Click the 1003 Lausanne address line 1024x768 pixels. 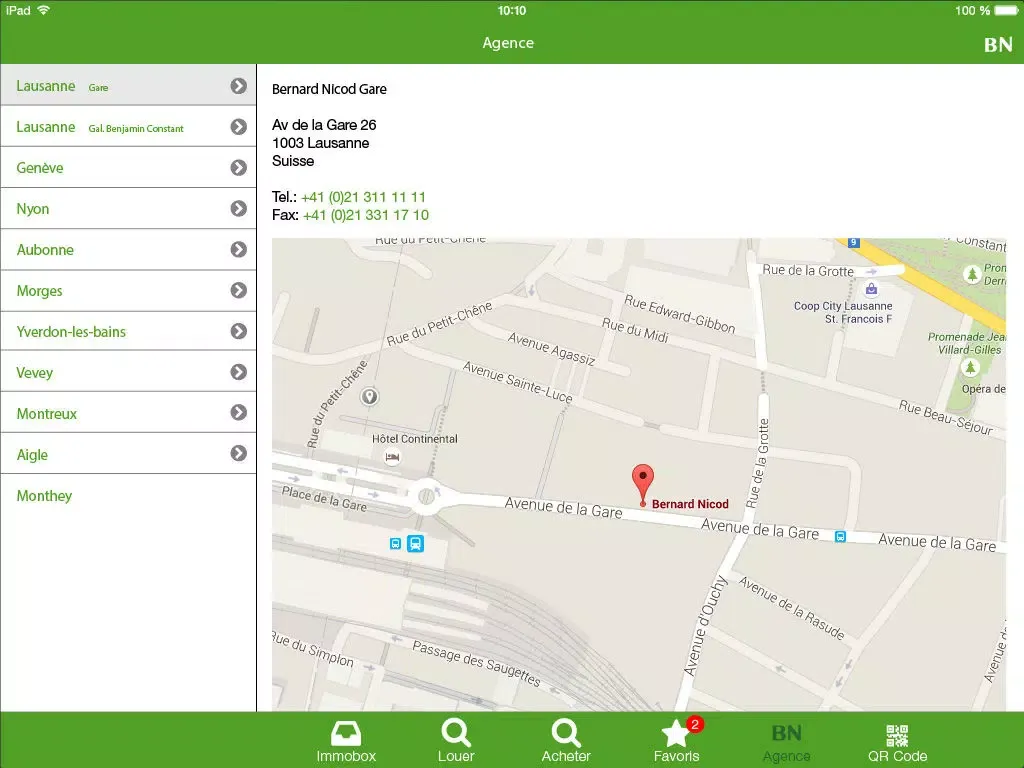[x=321, y=143]
